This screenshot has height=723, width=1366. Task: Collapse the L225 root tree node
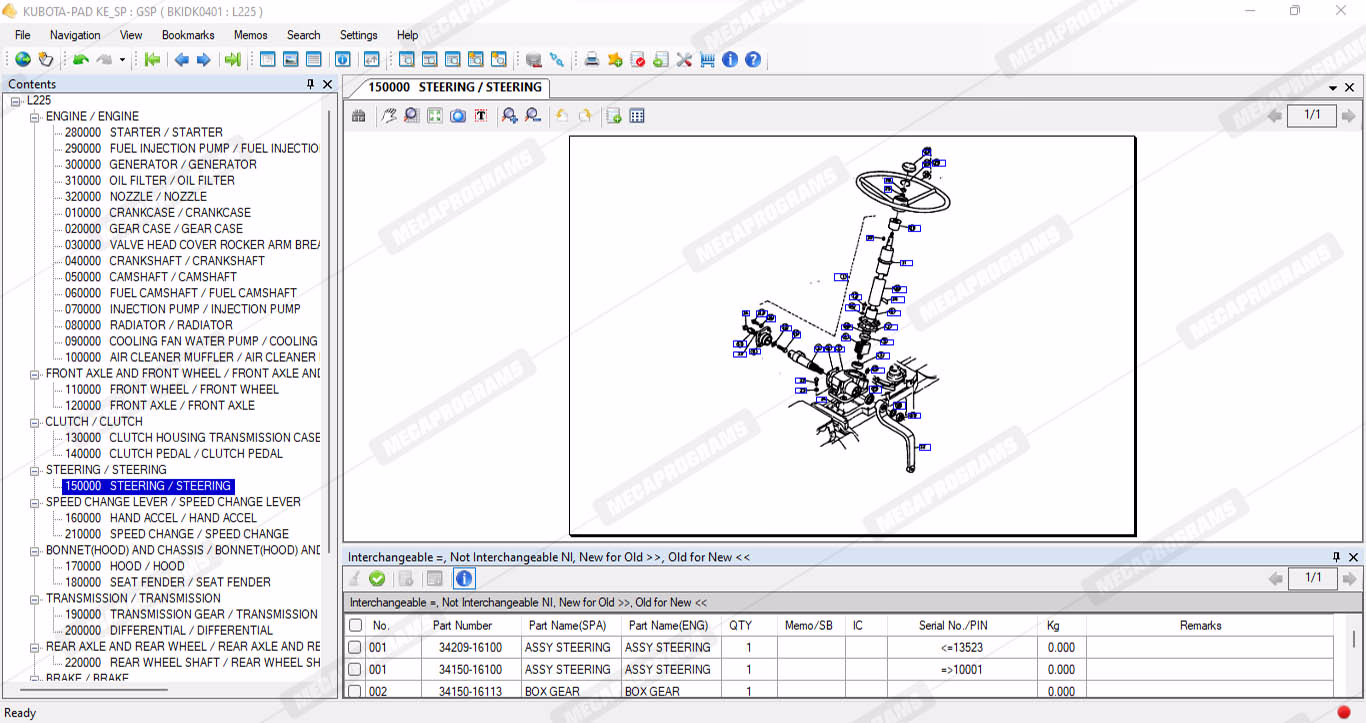(x=16, y=101)
